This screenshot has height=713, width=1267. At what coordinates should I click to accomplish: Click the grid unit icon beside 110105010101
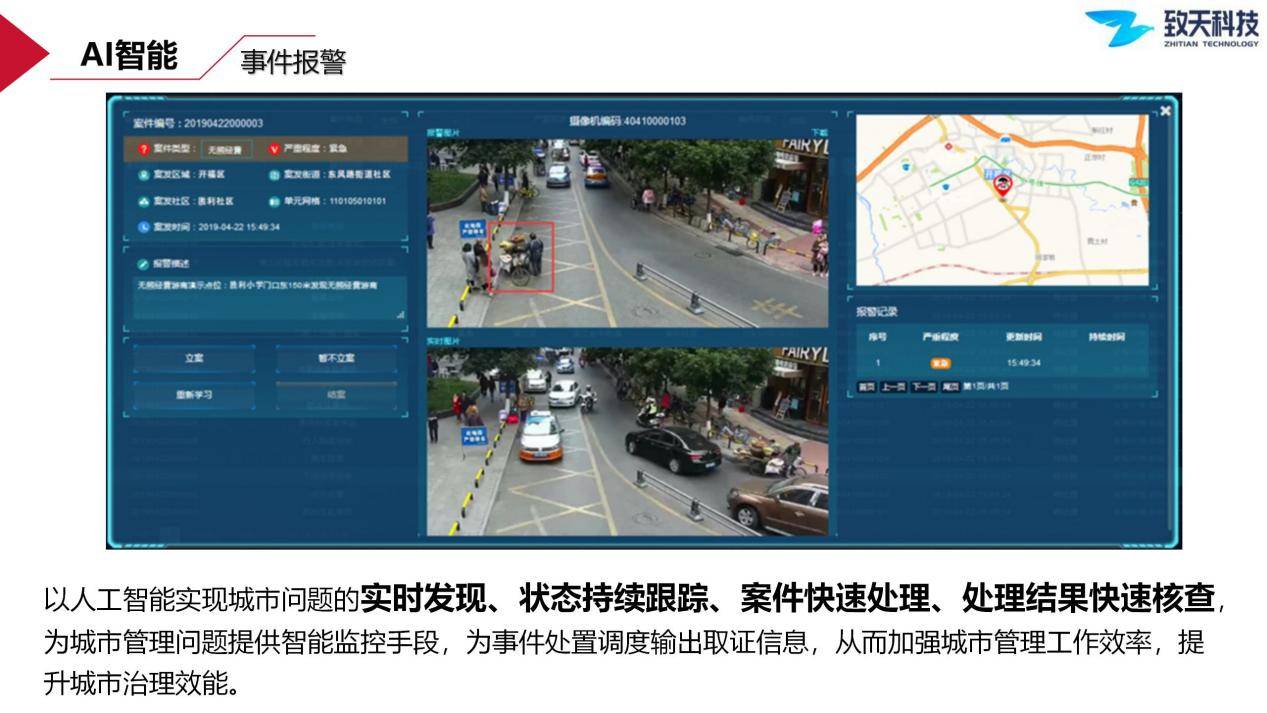(274, 201)
